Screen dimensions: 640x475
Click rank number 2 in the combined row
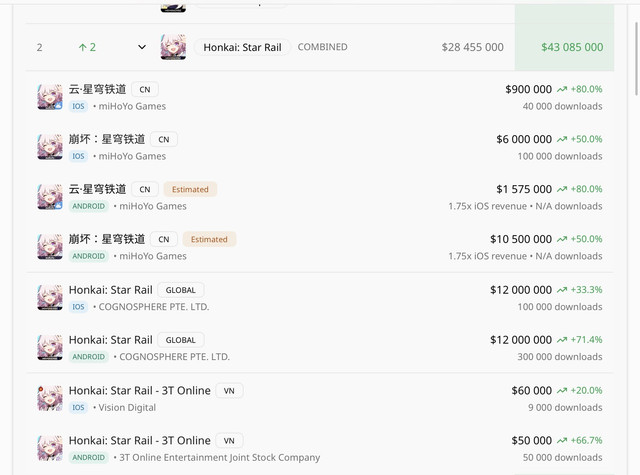pos(39,47)
